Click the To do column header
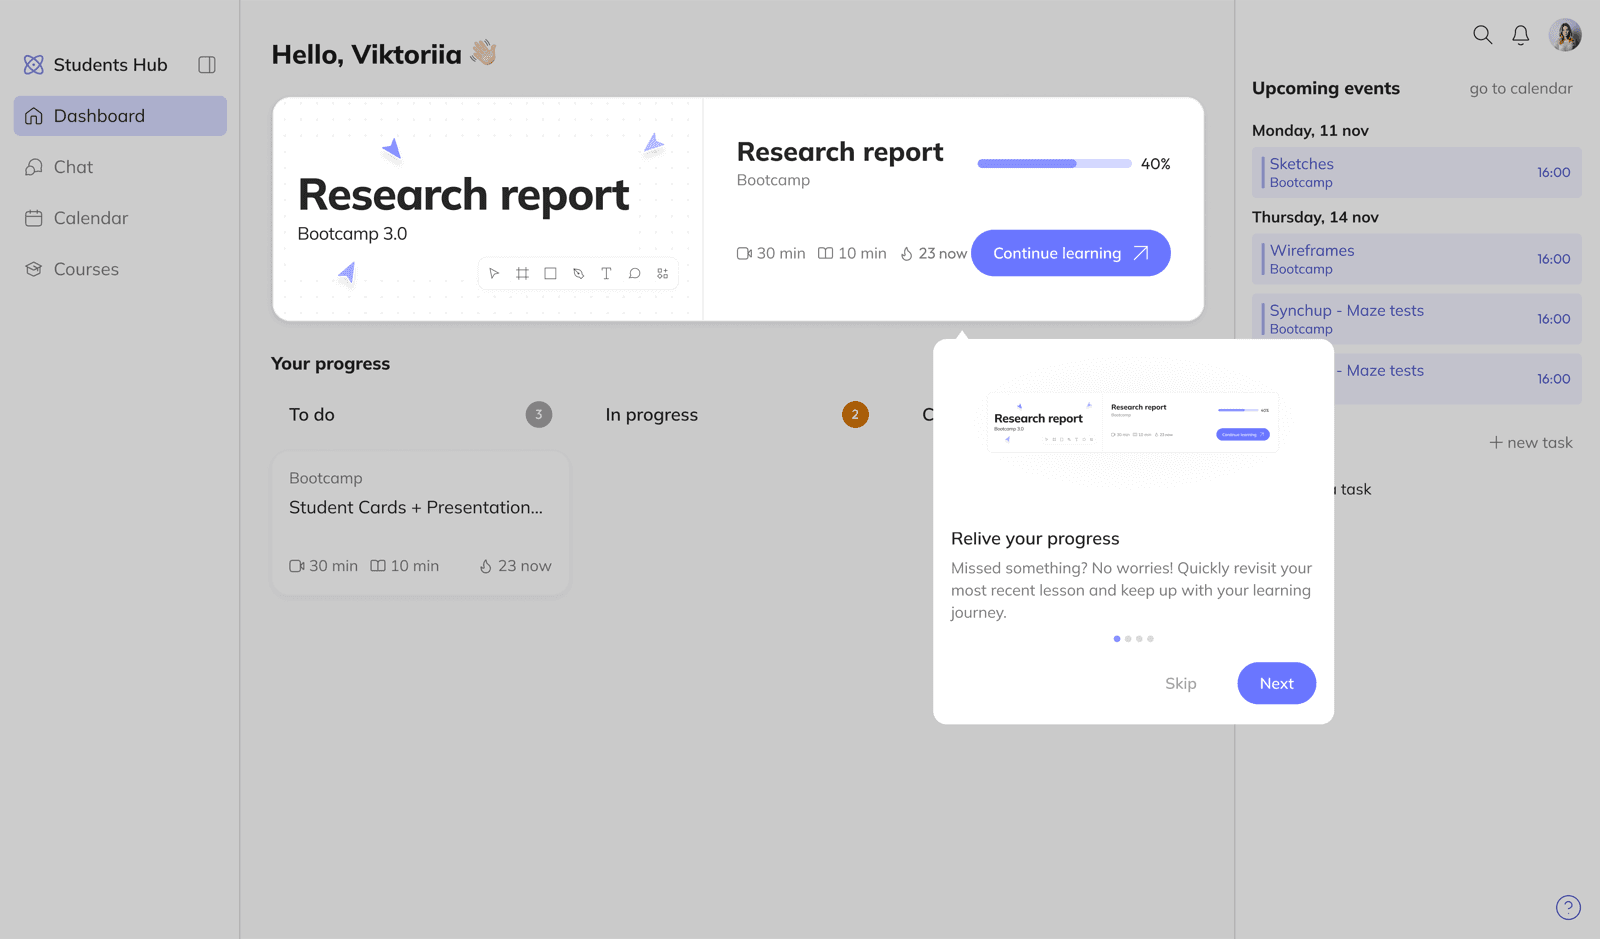The image size is (1600, 939). [312, 415]
